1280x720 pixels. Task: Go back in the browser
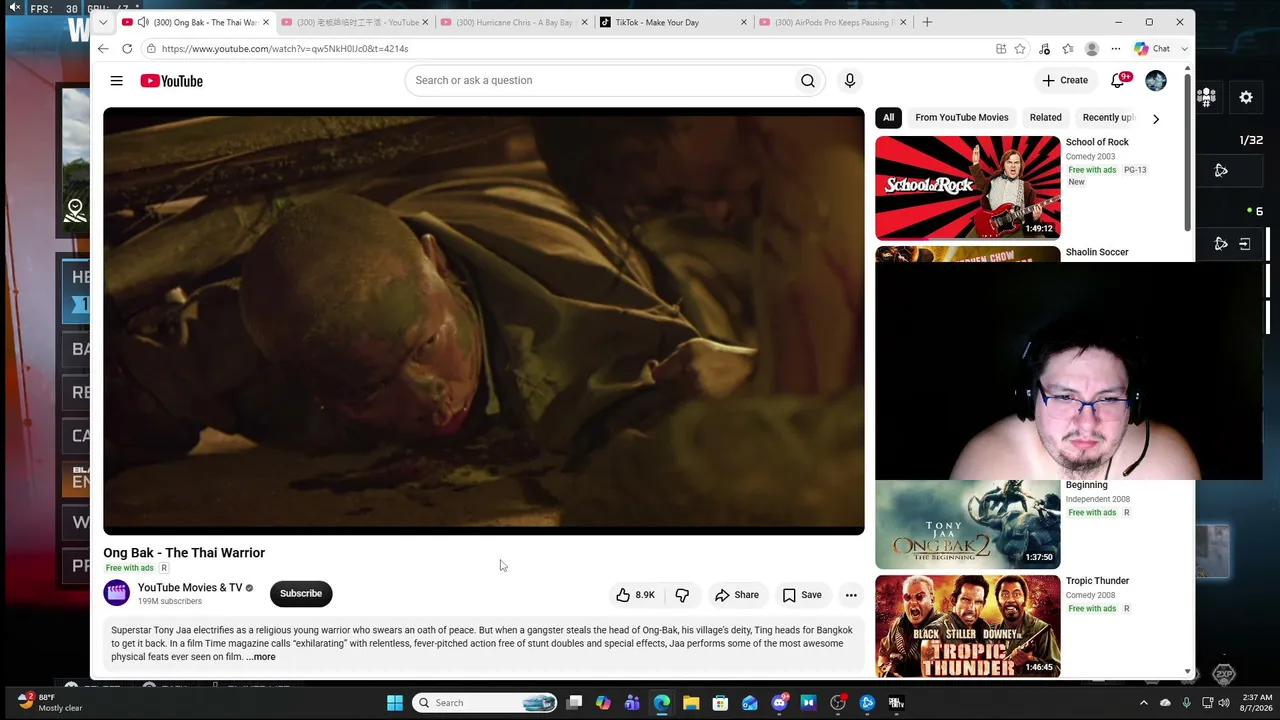click(x=103, y=49)
